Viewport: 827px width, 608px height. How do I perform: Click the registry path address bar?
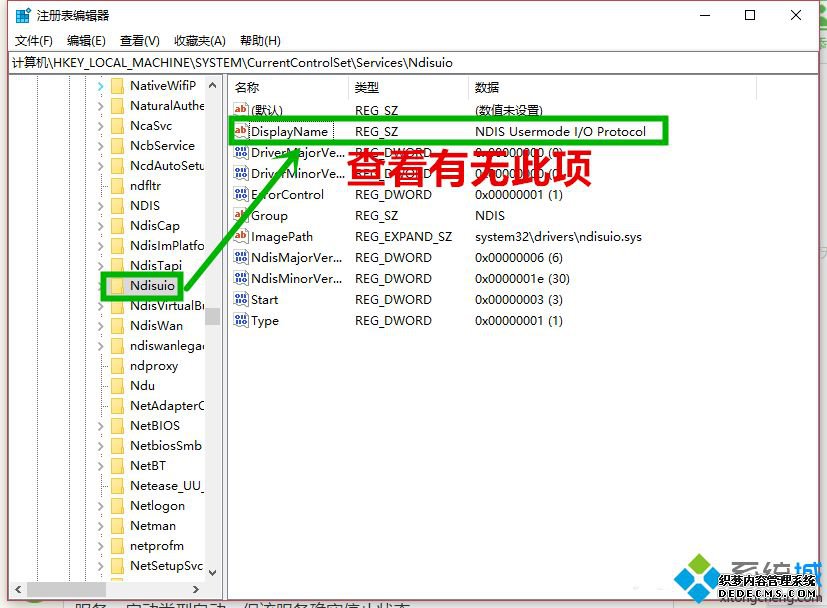point(414,63)
